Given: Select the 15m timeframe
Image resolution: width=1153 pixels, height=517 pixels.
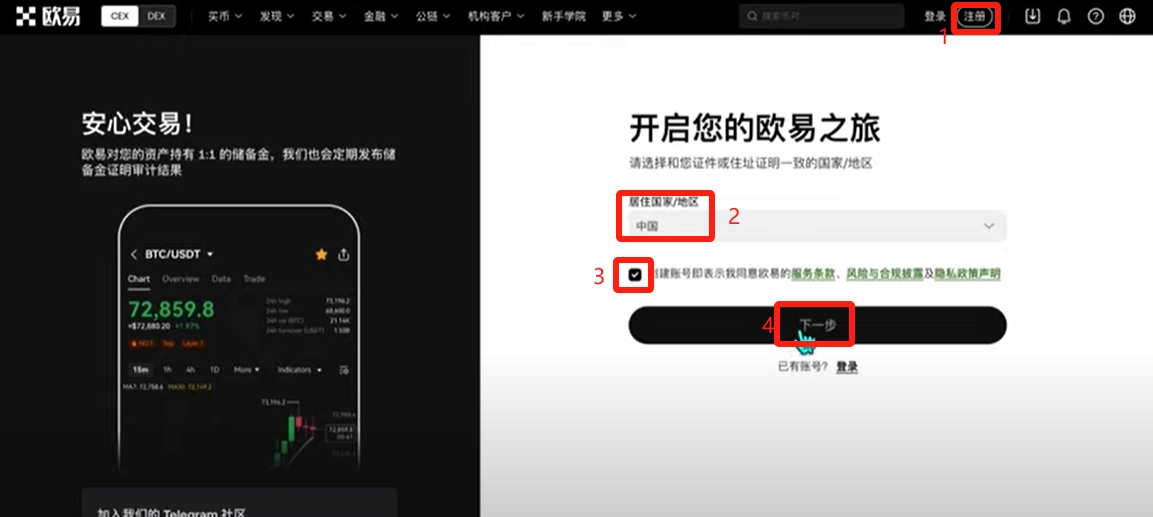Looking at the screenshot, I should click(140, 370).
